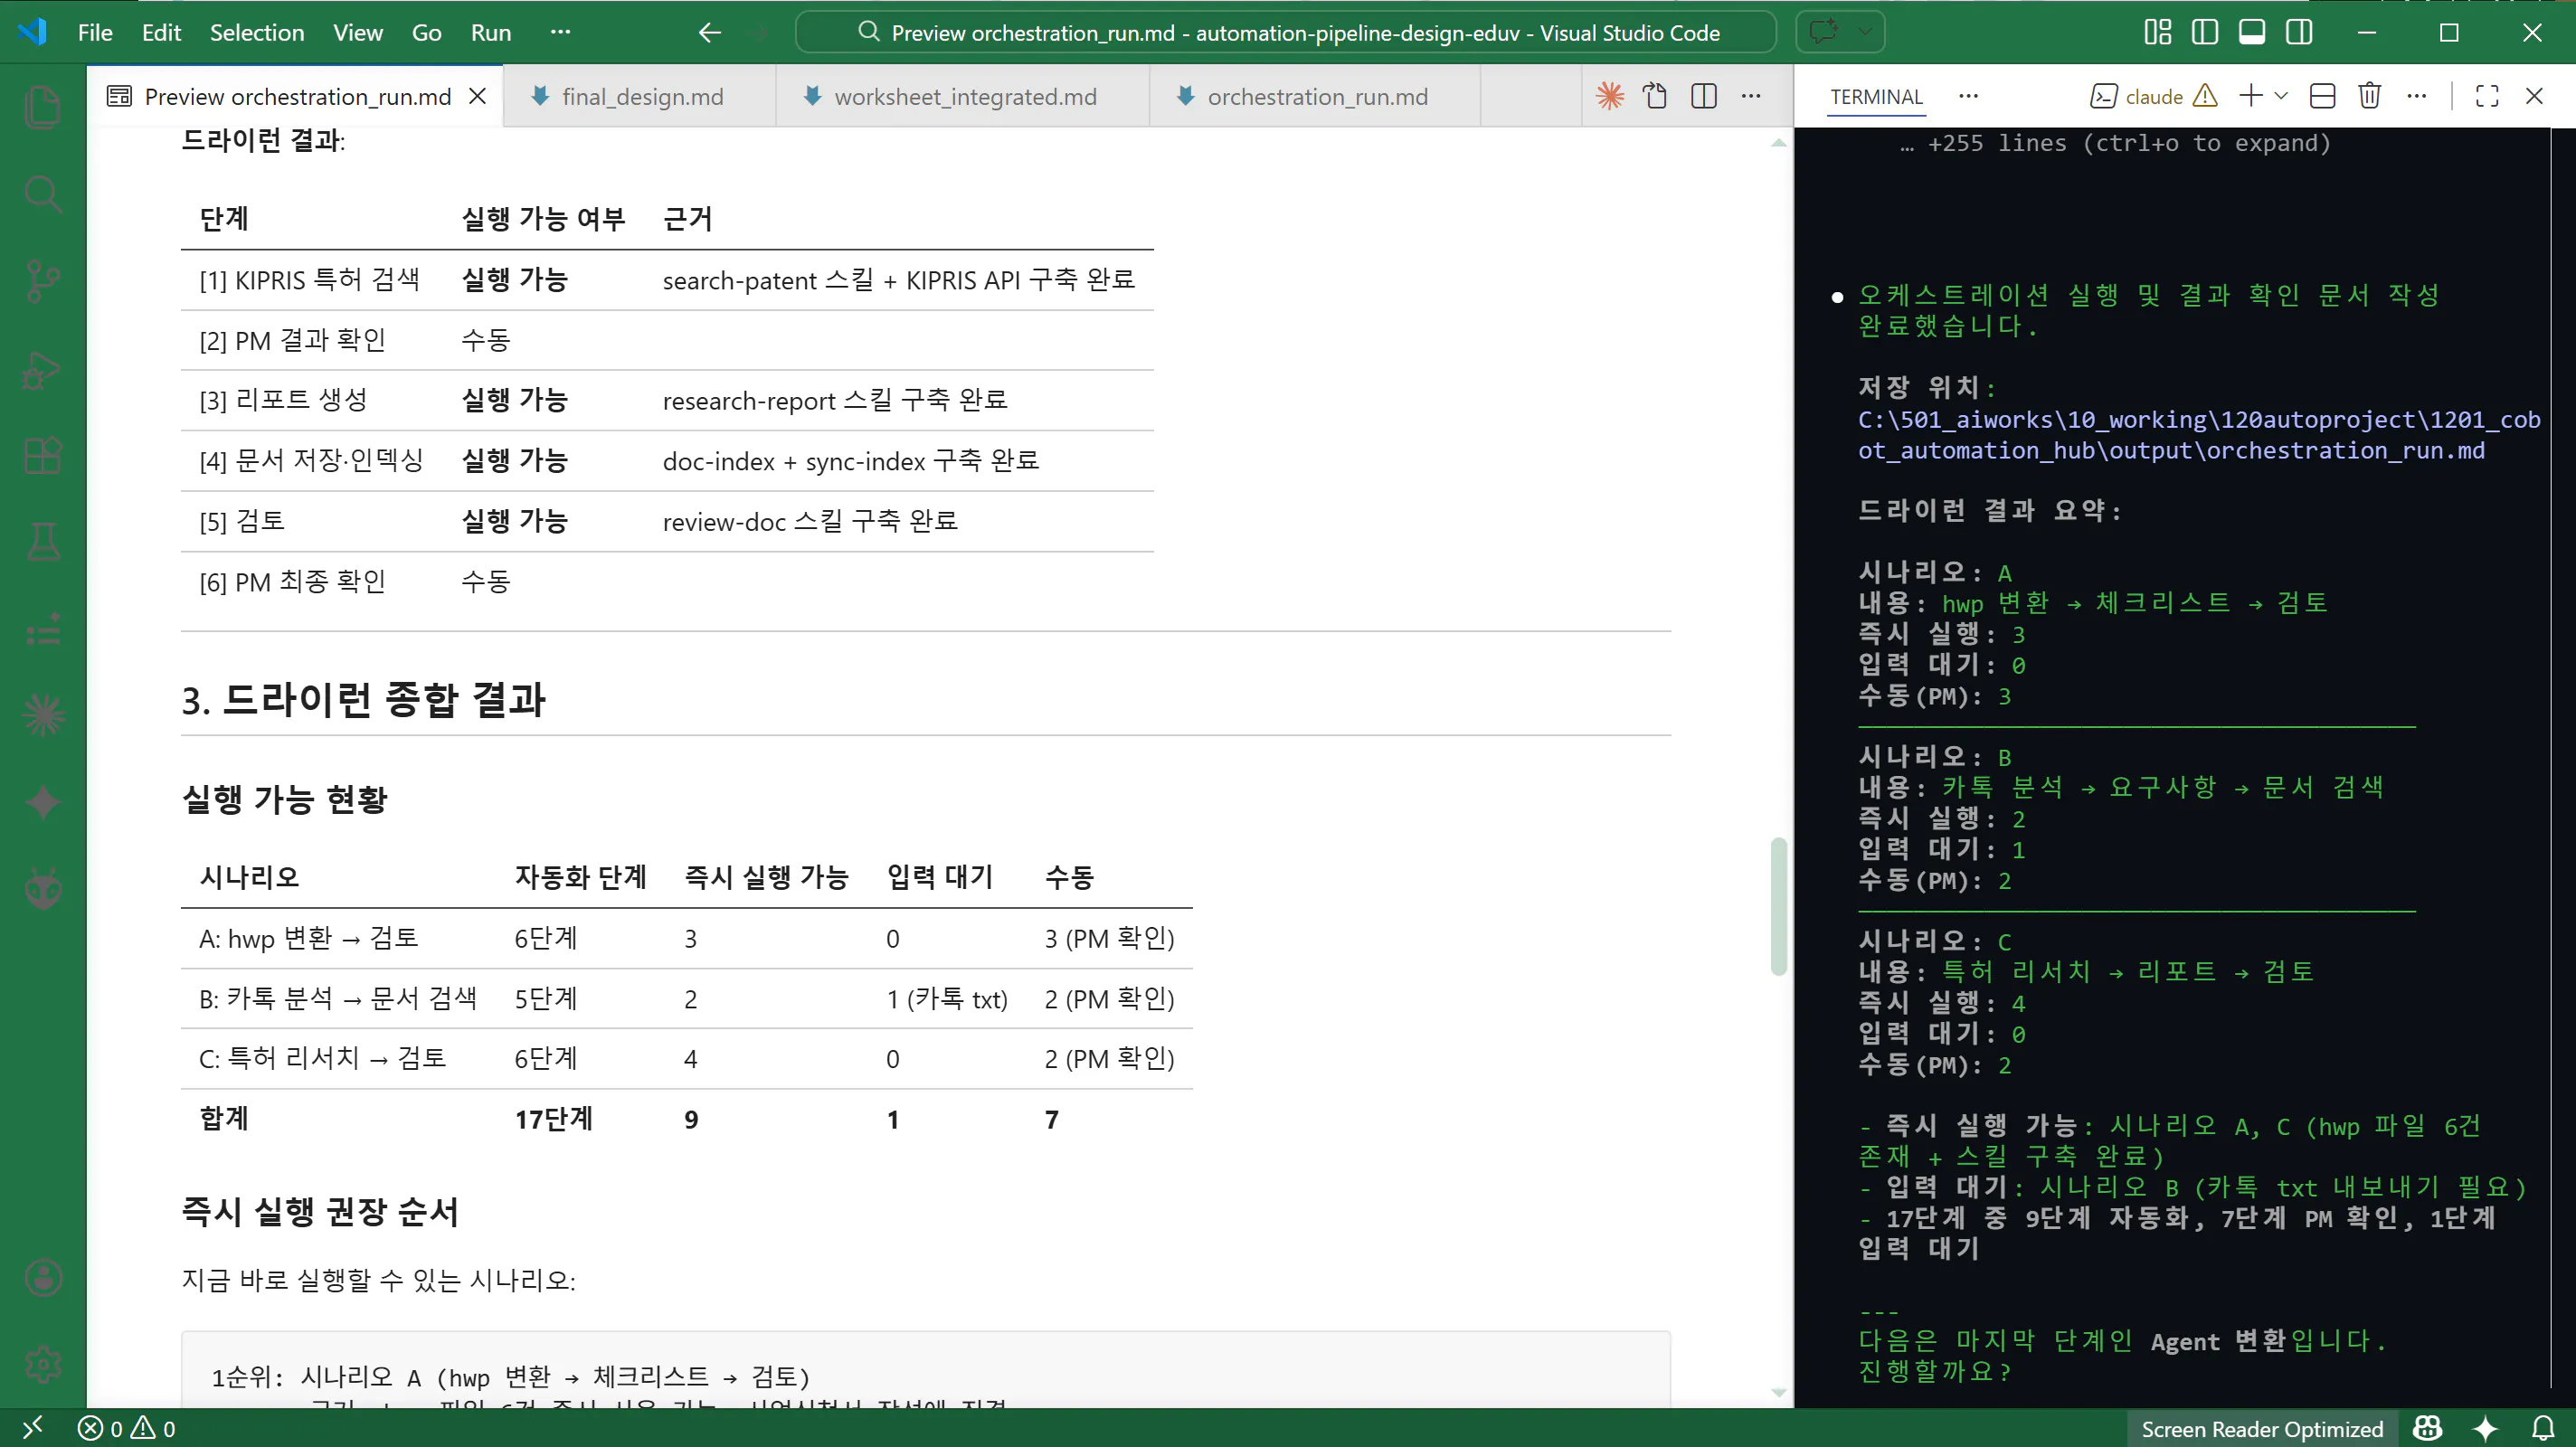Click the '+255 lines (ctrl+o to expand)' terminal line
Viewport: 2576px width, 1447px height.
(x=2115, y=143)
